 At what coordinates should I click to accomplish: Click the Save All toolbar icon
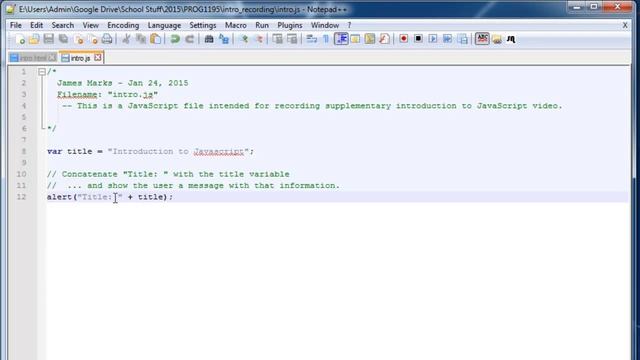[x=63, y=39]
